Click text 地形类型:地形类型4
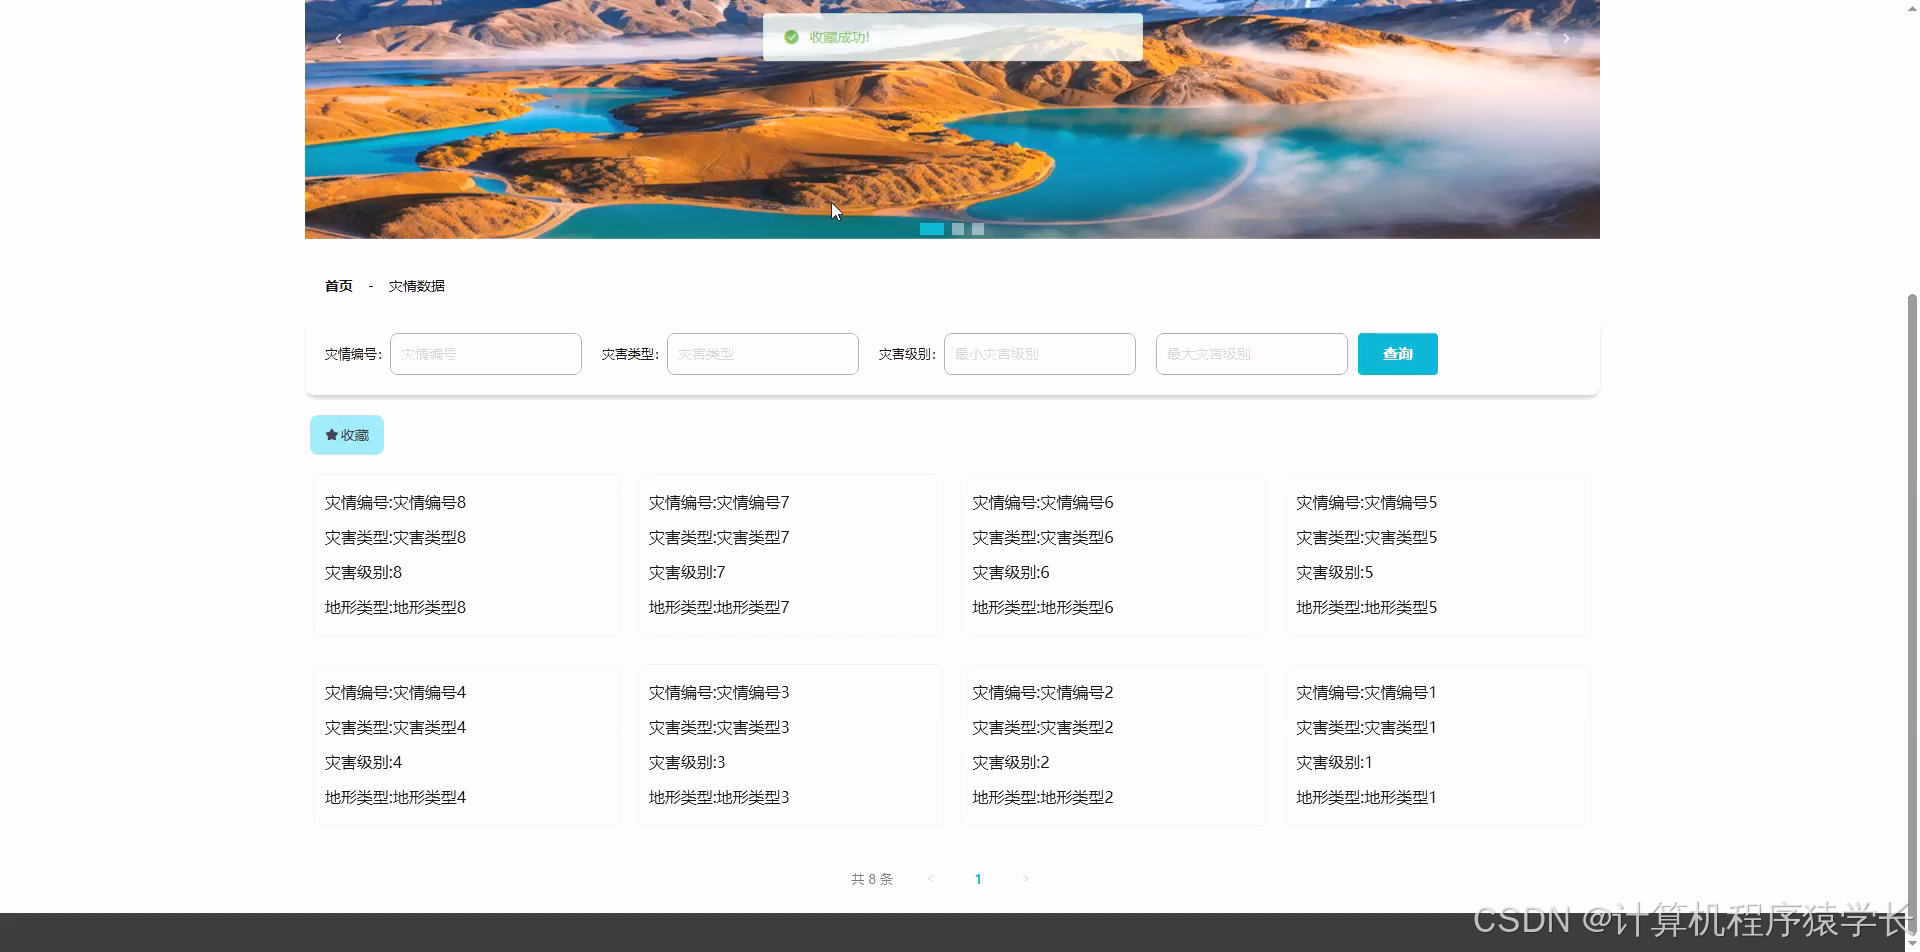Image resolution: width=1920 pixels, height=952 pixels. click(x=395, y=798)
